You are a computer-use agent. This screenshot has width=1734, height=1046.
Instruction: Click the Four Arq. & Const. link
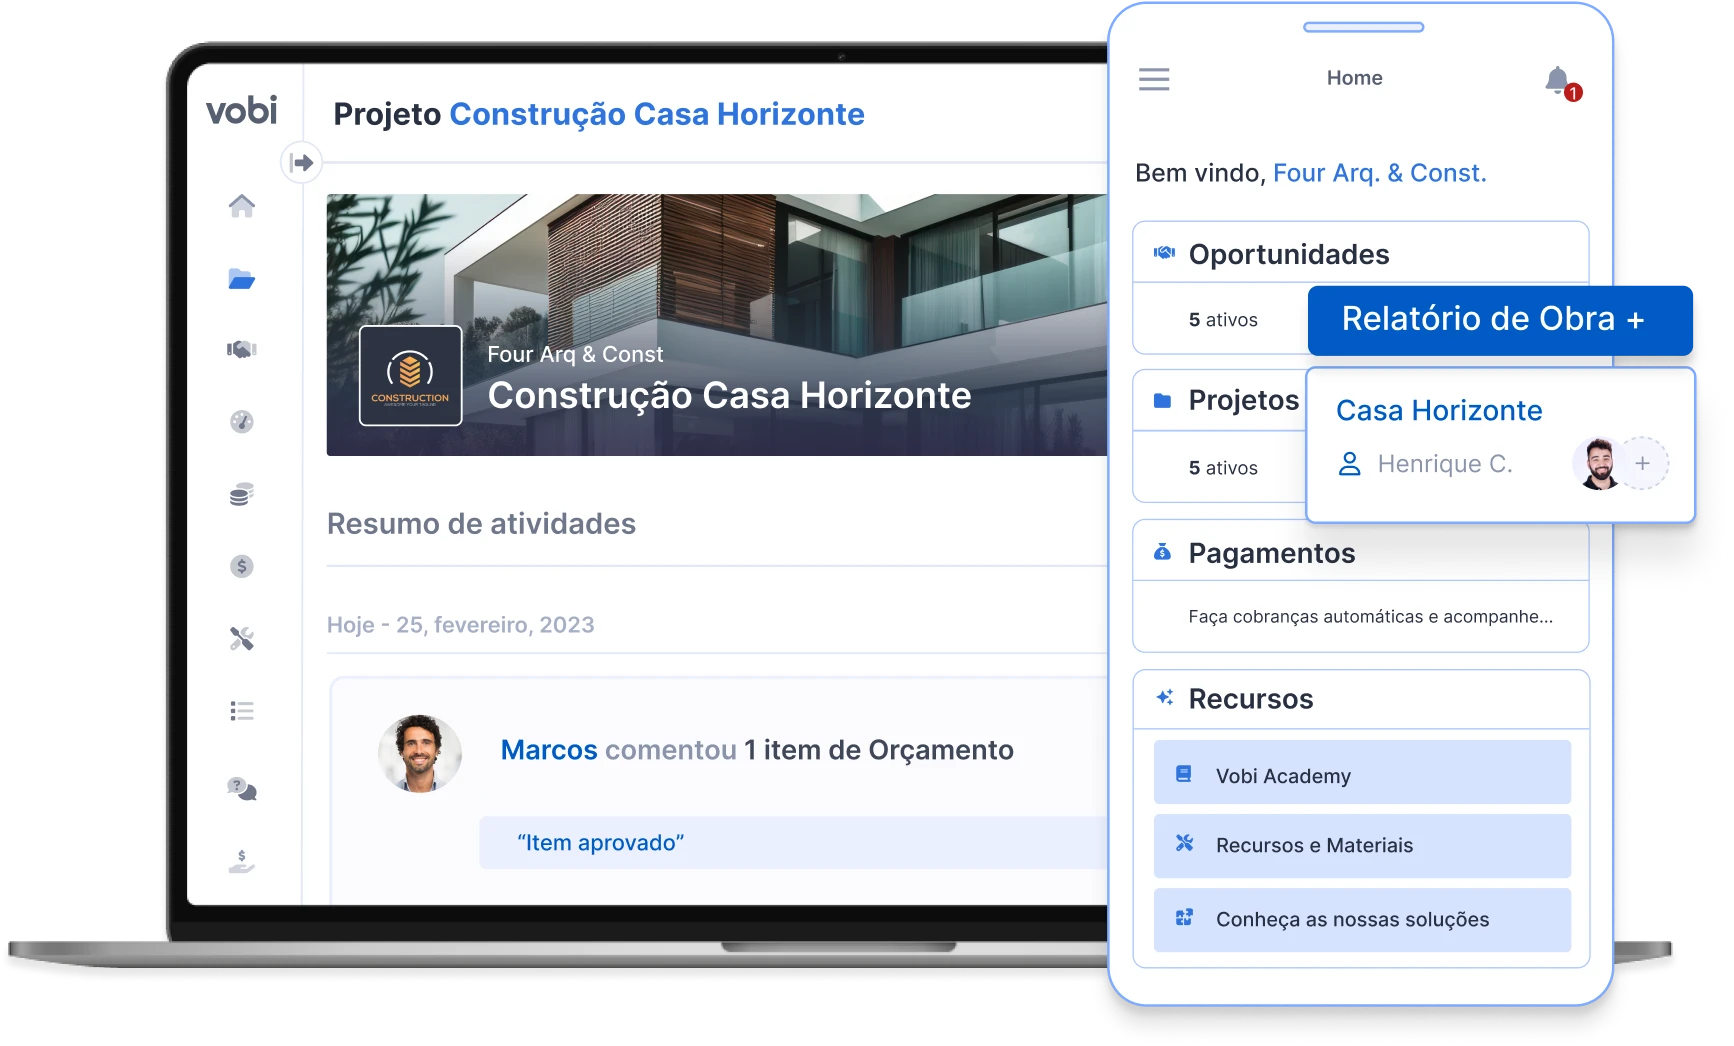(x=1380, y=173)
